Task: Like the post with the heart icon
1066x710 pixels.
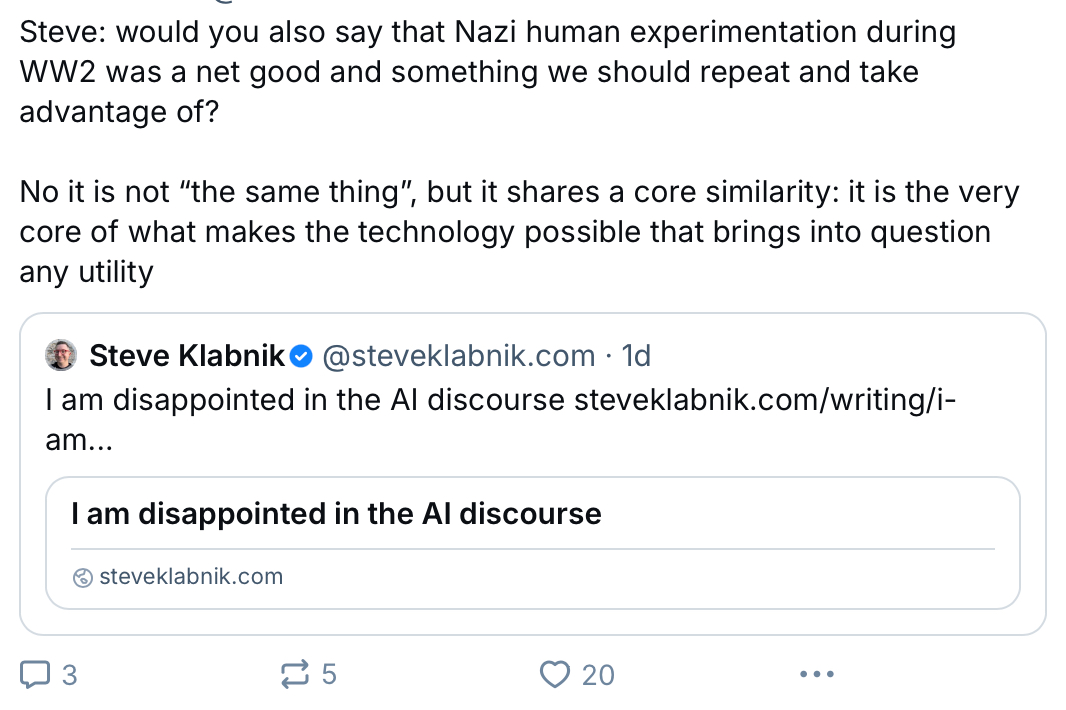Action: point(554,675)
